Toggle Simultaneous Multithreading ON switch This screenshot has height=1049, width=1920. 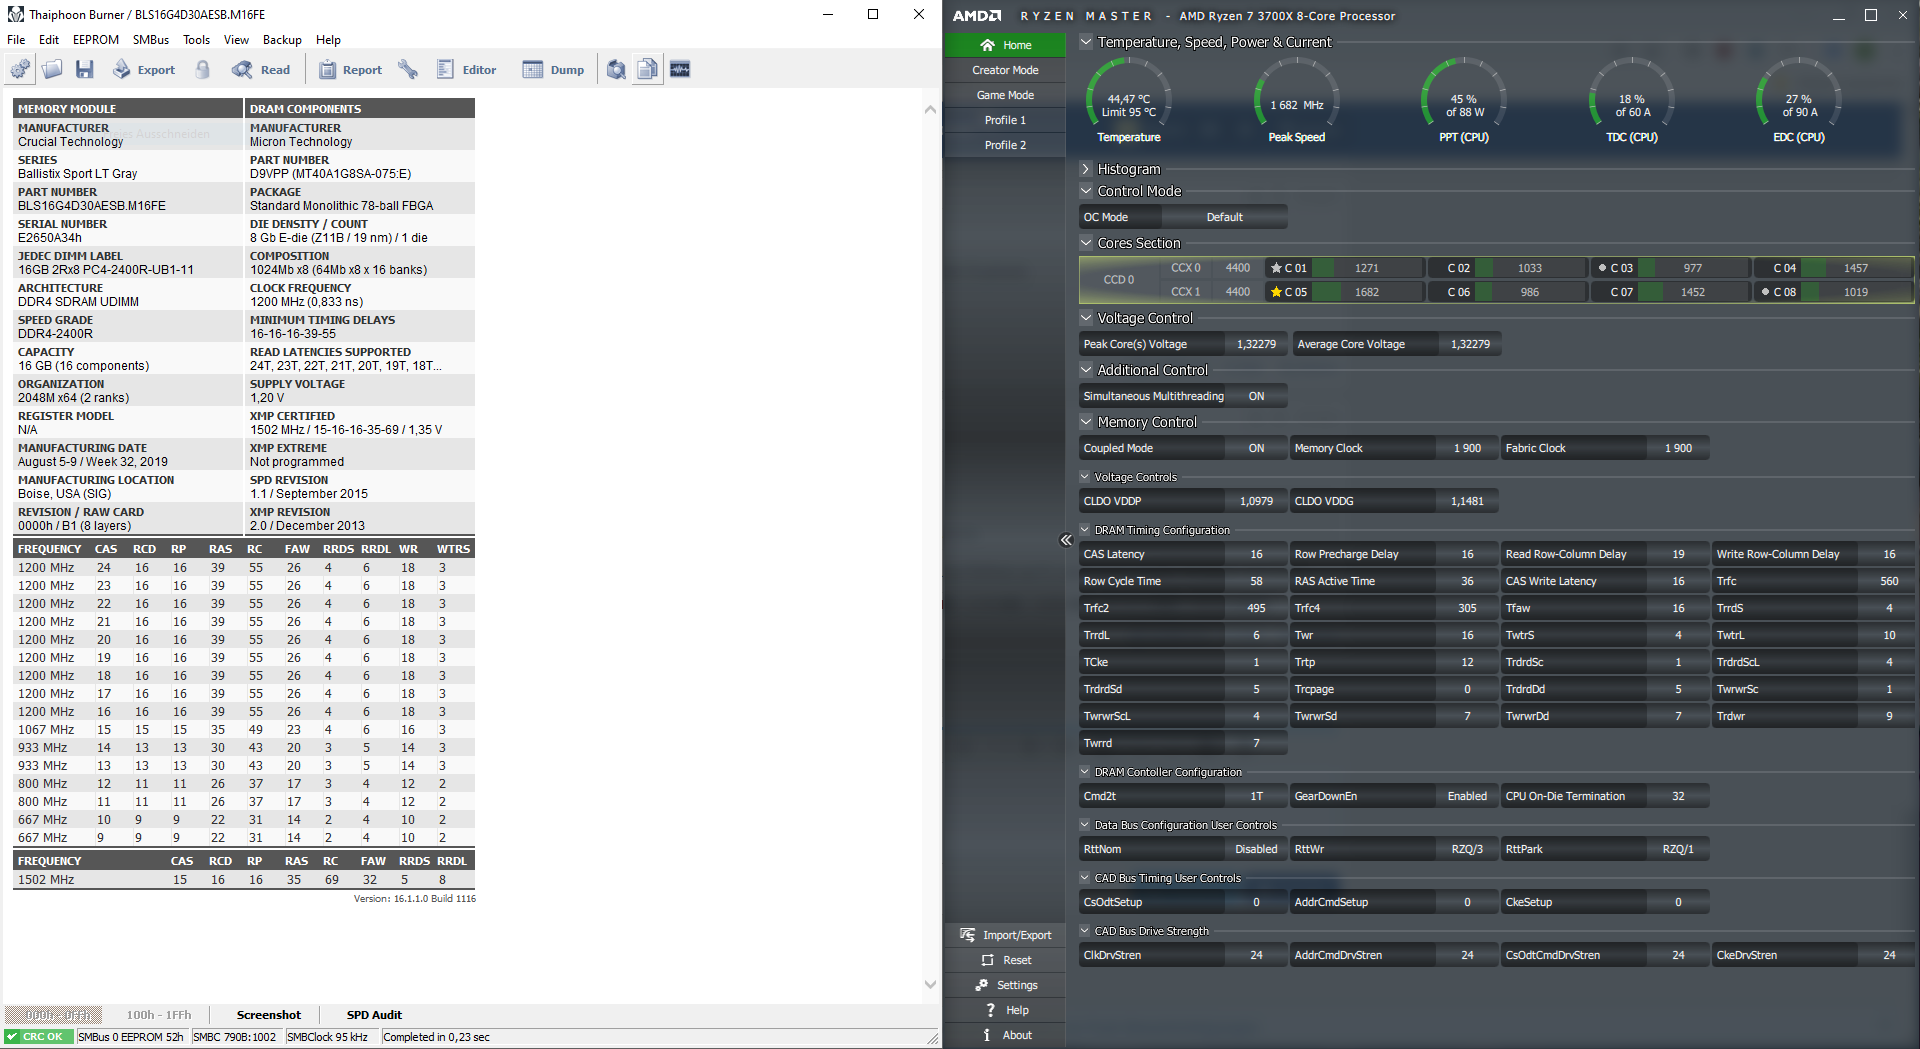pos(1257,396)
